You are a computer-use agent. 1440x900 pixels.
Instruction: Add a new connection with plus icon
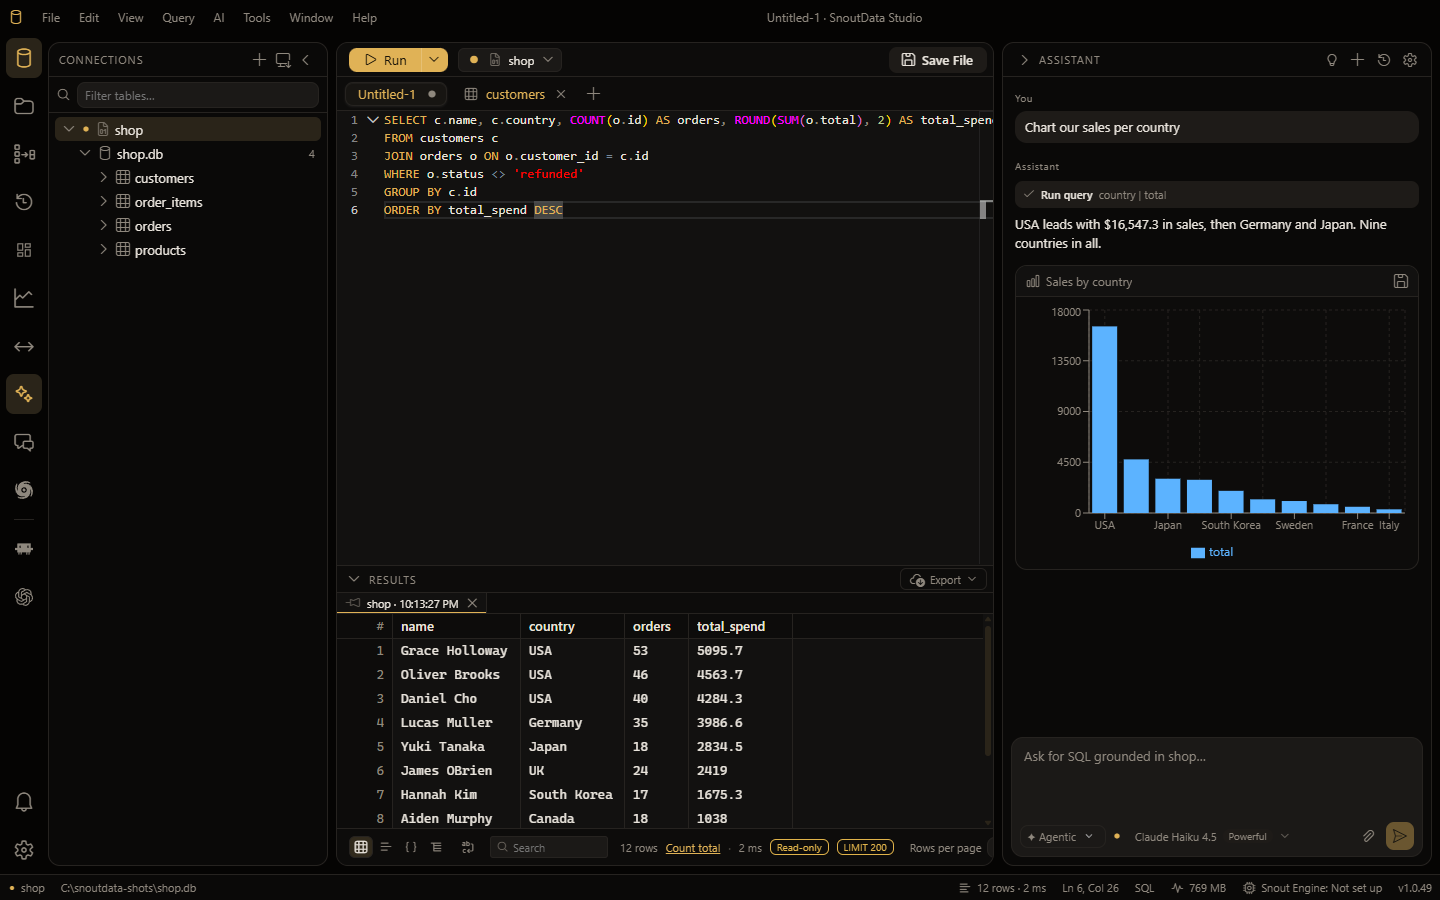pos(259,60)
